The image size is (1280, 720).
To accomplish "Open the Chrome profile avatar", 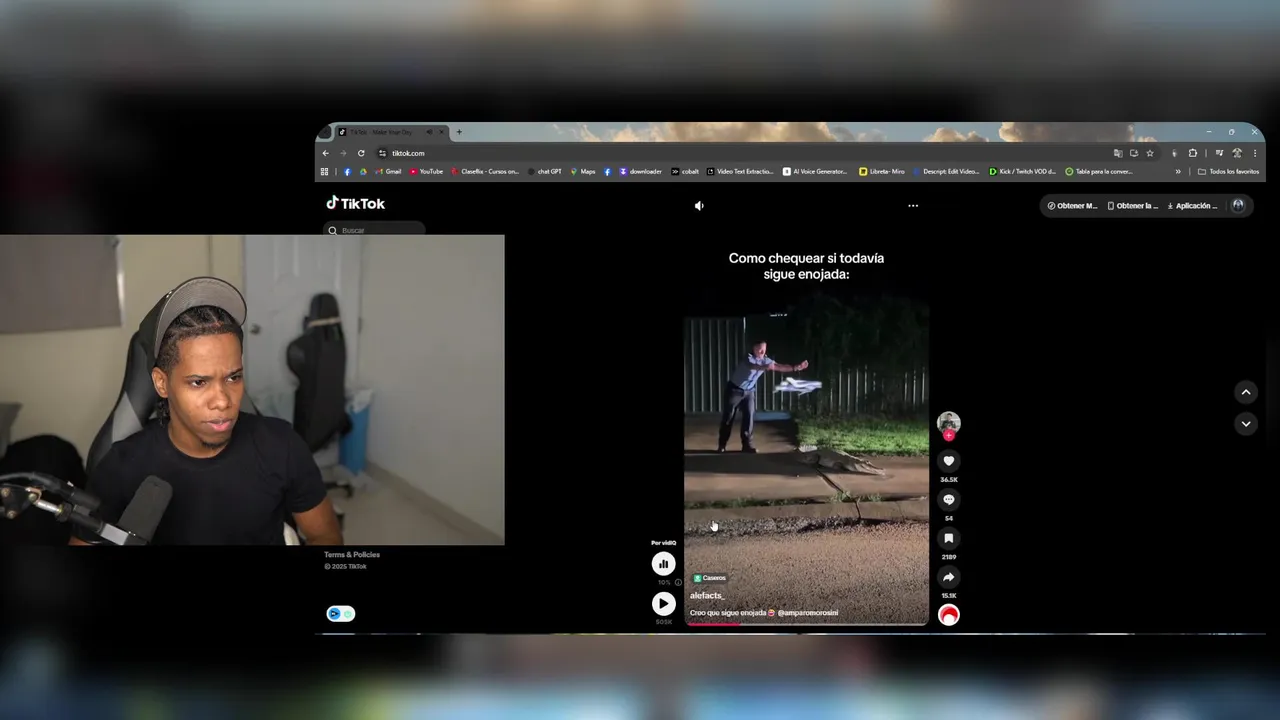I will (1237, 153).
